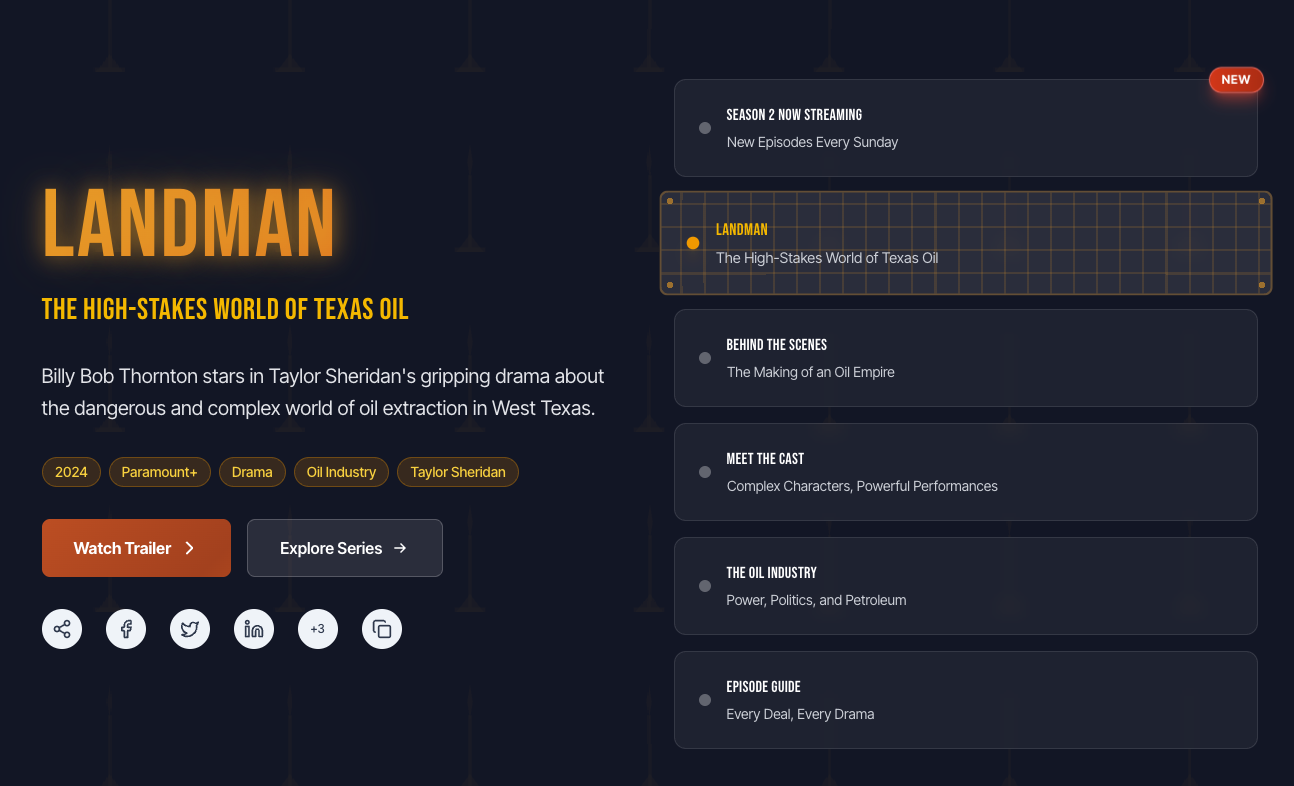Open the +3 more sharing options

point(318,629)
